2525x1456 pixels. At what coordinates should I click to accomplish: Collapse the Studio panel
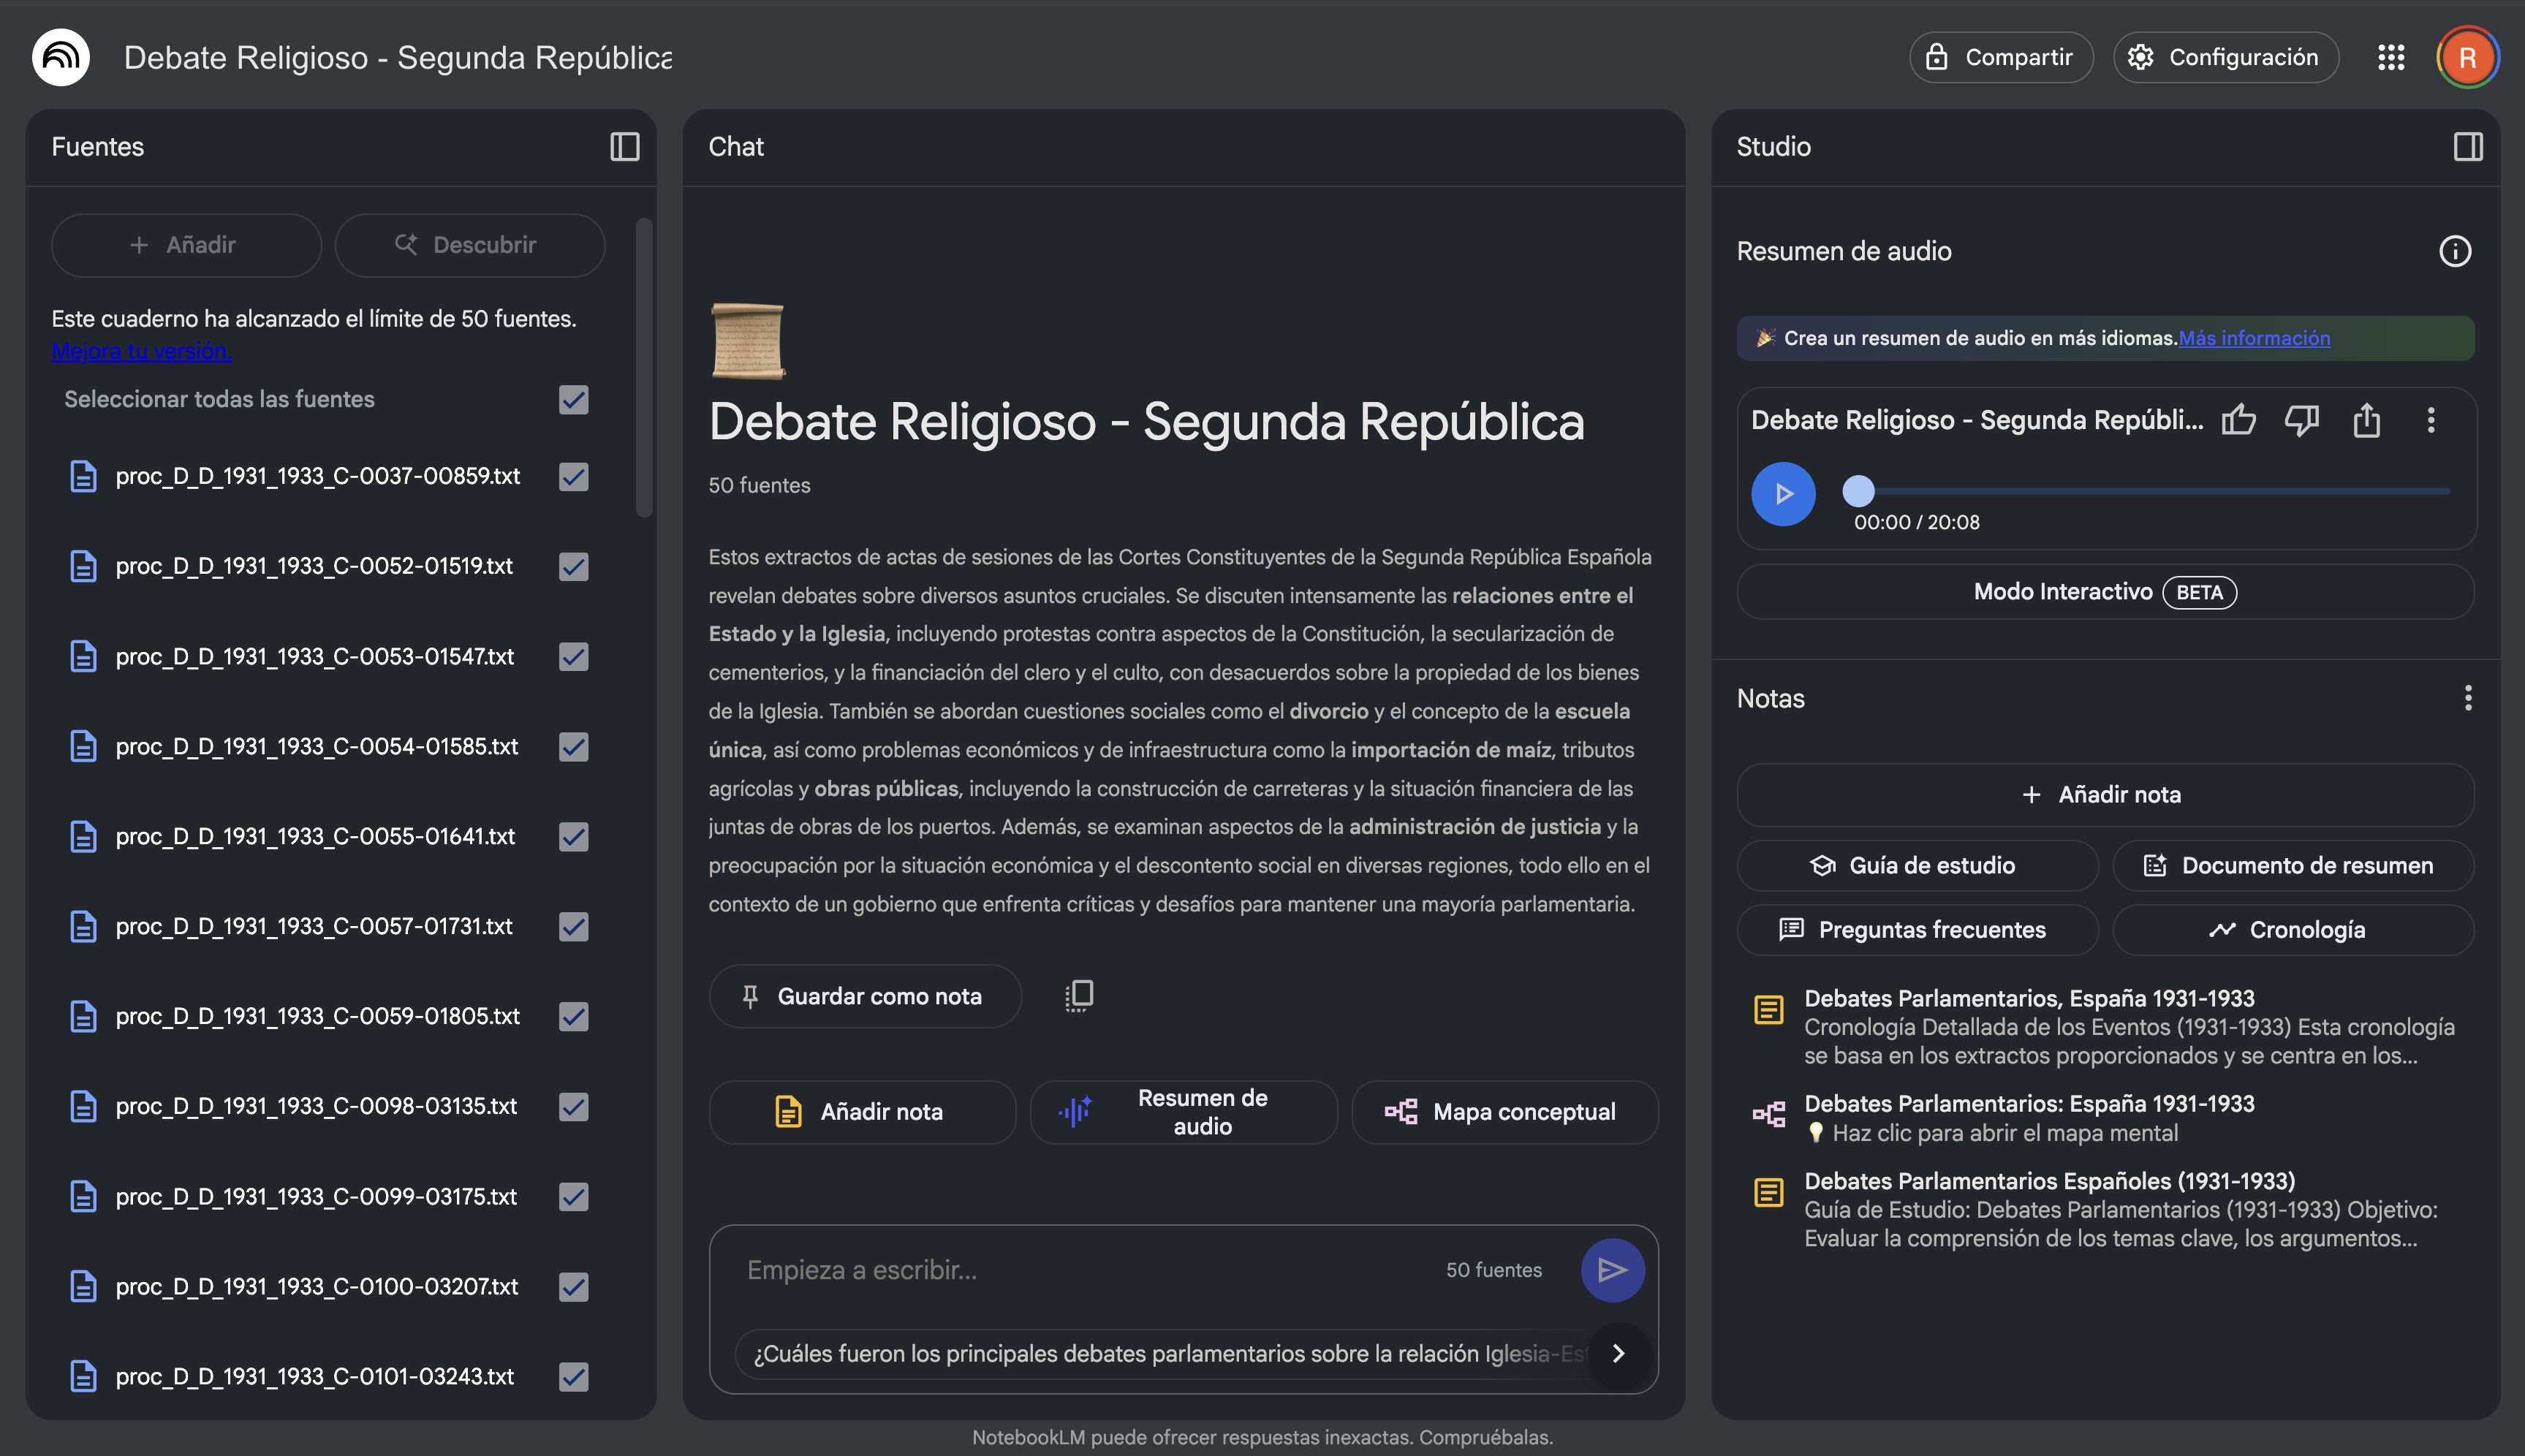(2468, 146)
